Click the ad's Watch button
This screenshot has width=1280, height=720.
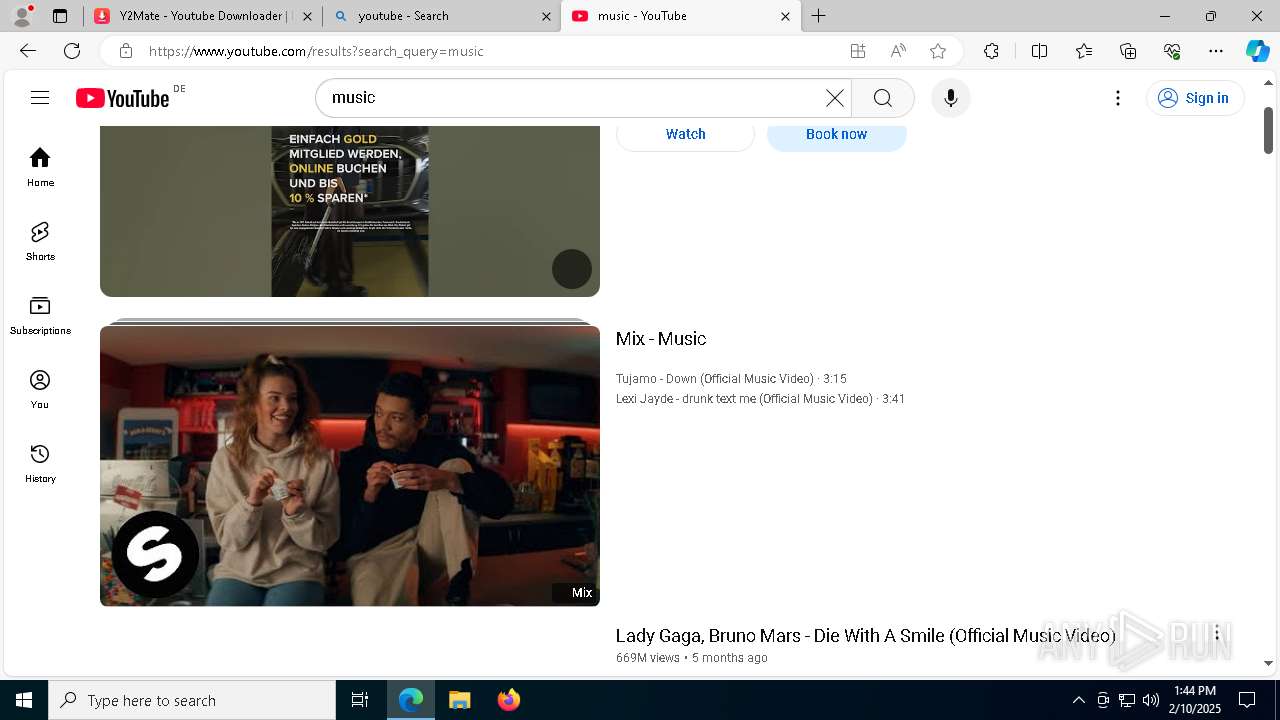(686, 135)
